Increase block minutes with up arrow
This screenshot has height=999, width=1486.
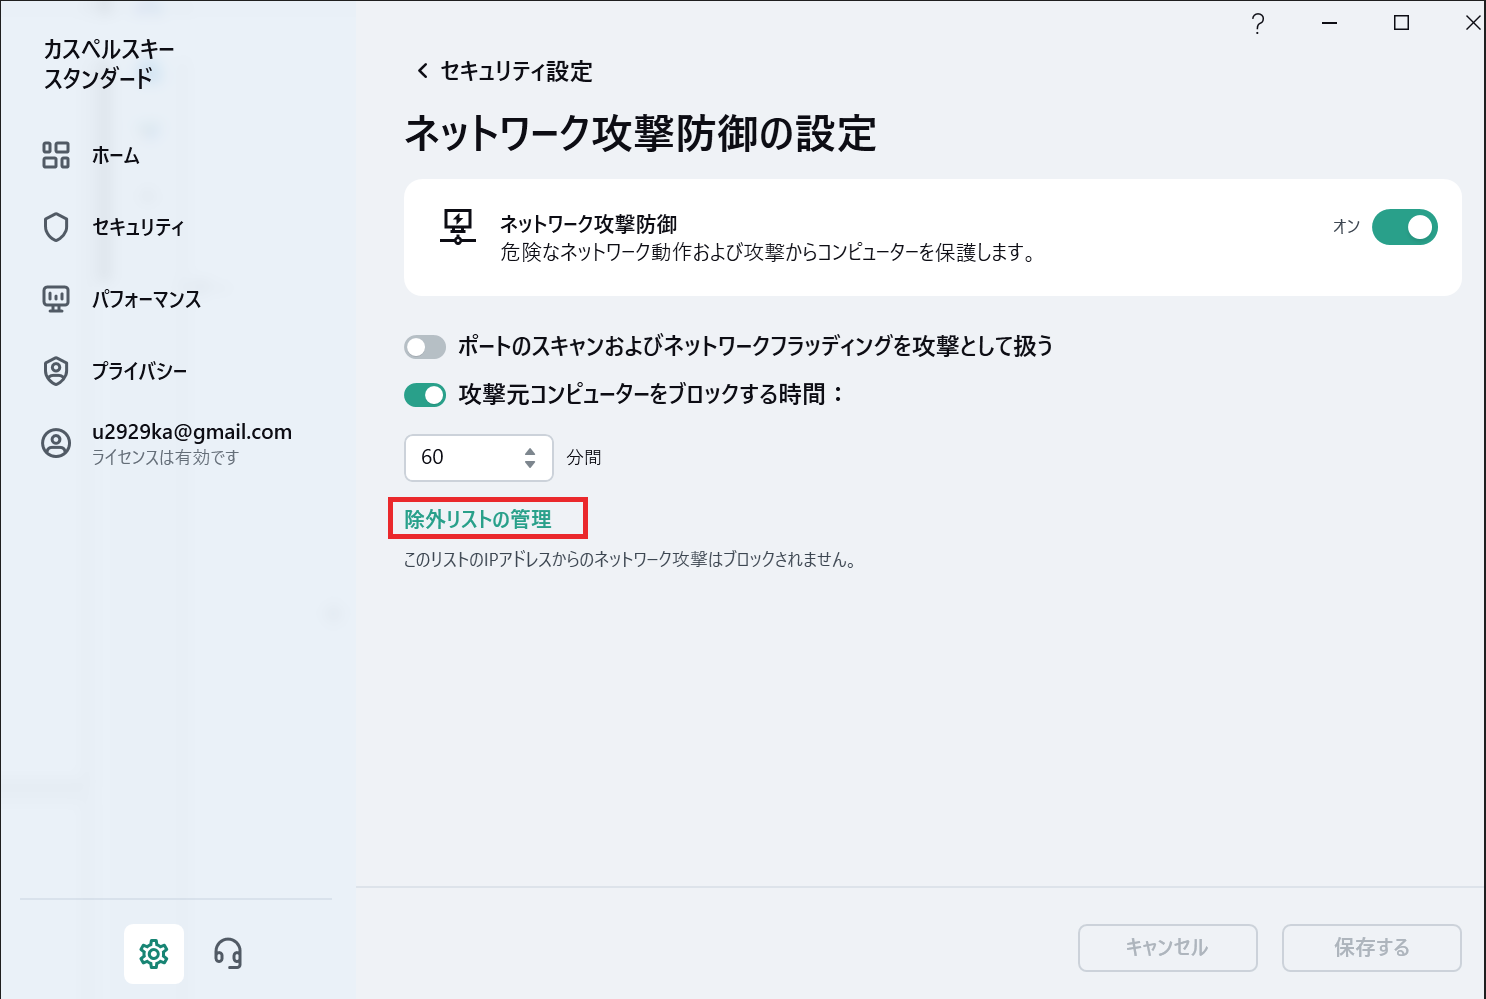530,451
